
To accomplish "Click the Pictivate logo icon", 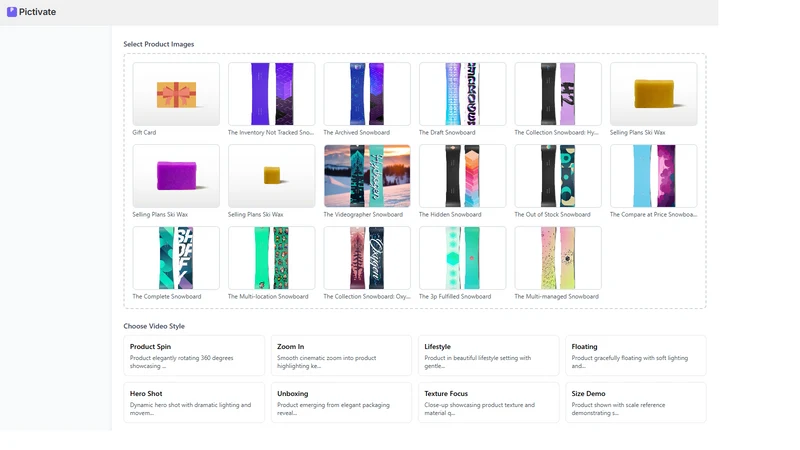I will pyautogui.click(x=11, y=12).
